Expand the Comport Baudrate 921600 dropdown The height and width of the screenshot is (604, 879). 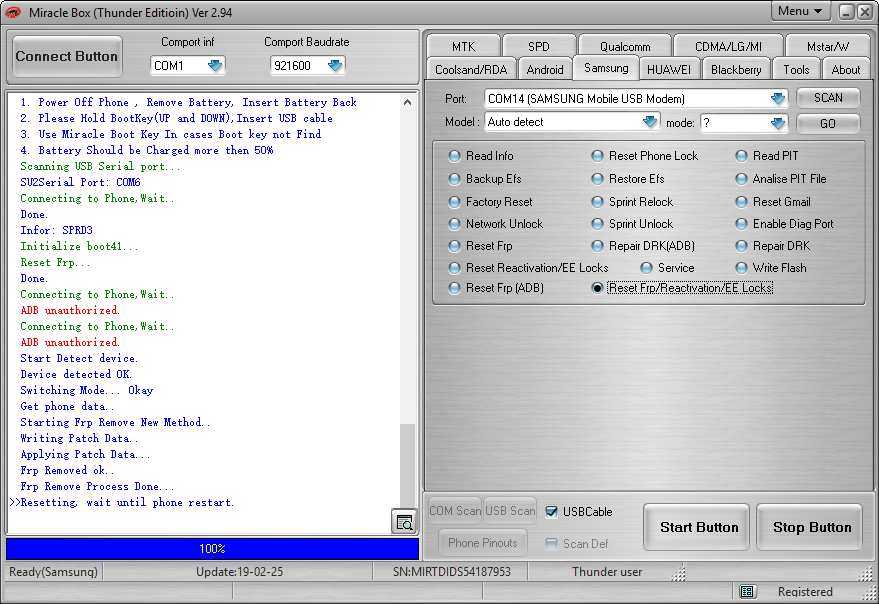click(x=335, y=66)
